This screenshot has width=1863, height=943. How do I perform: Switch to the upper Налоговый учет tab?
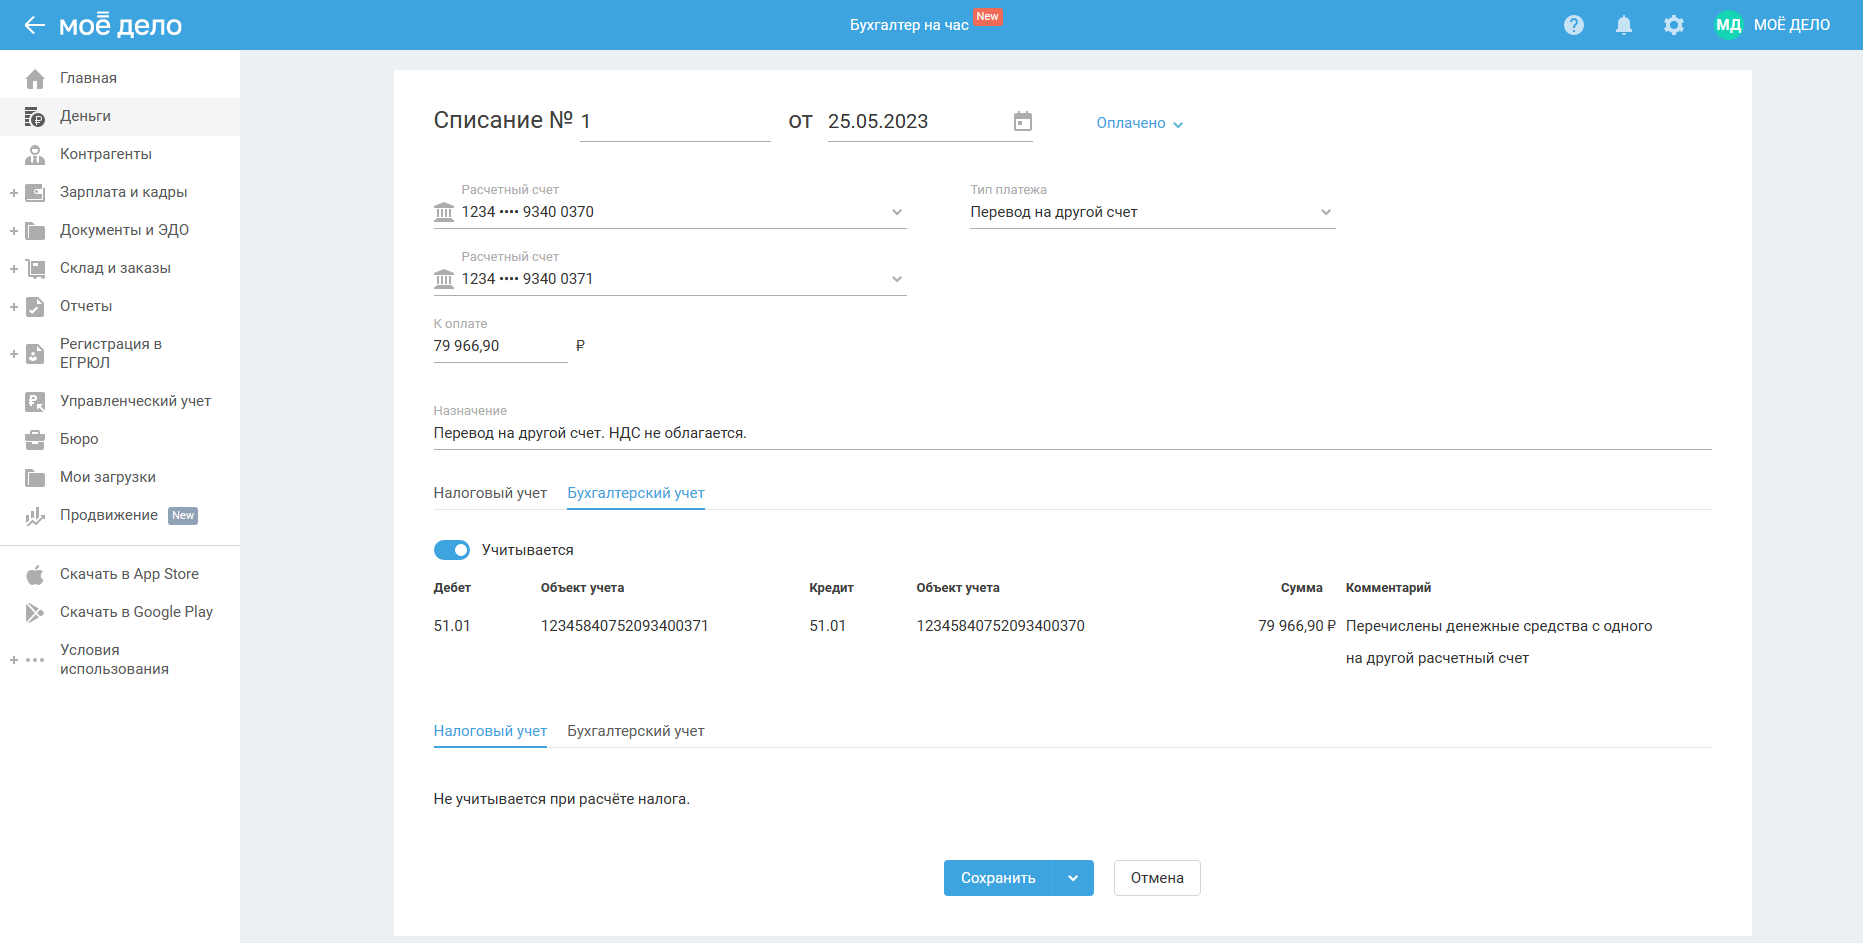490,493
